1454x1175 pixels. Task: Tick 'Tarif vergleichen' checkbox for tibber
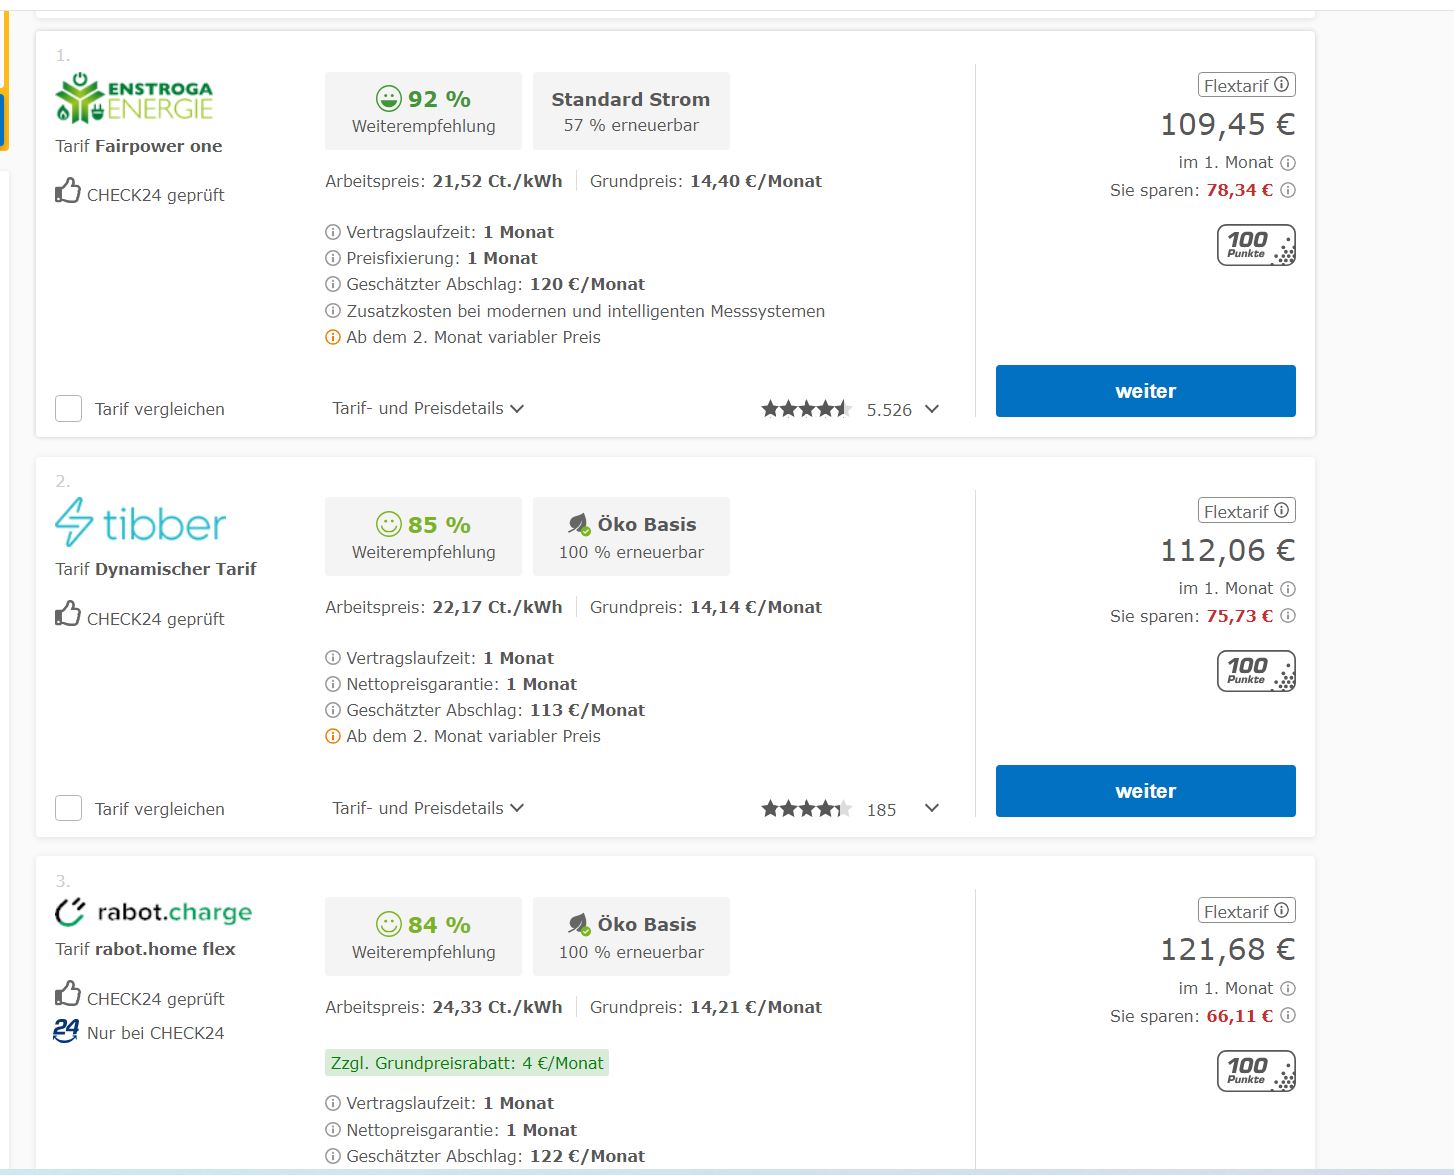(68, 808)
